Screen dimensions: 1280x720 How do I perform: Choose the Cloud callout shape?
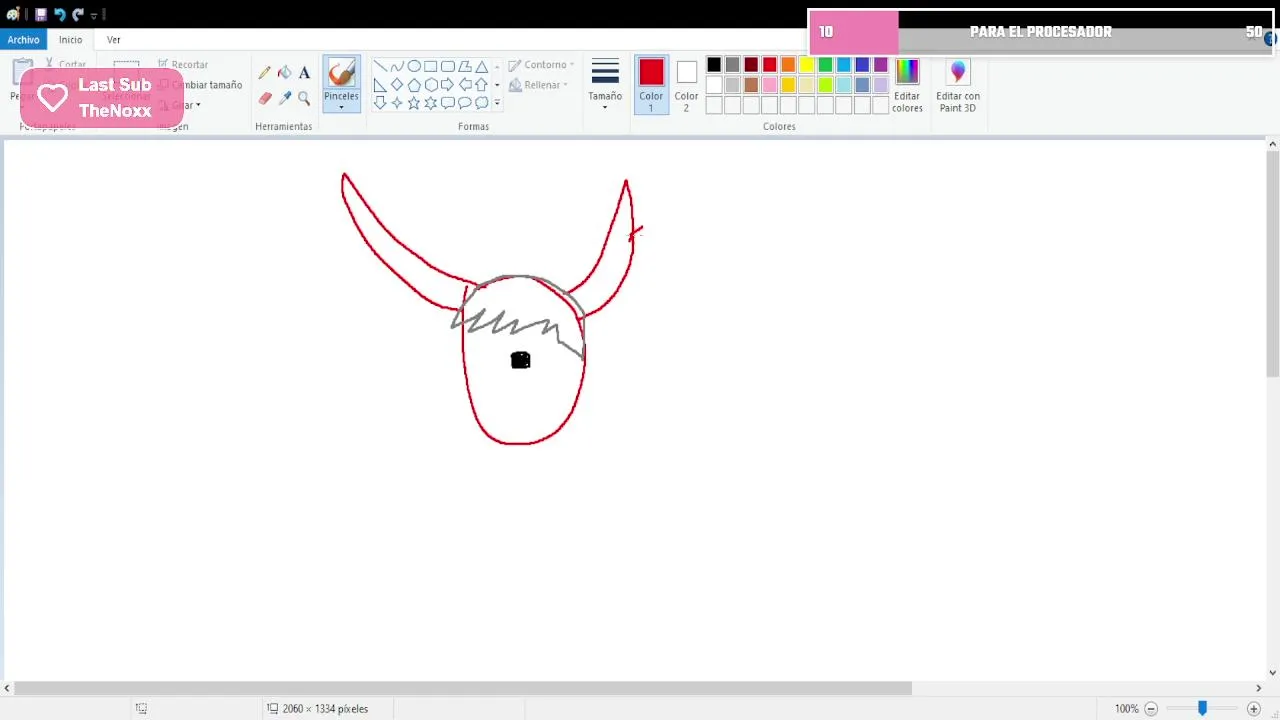pyautogui.click(x=482, y=103)
